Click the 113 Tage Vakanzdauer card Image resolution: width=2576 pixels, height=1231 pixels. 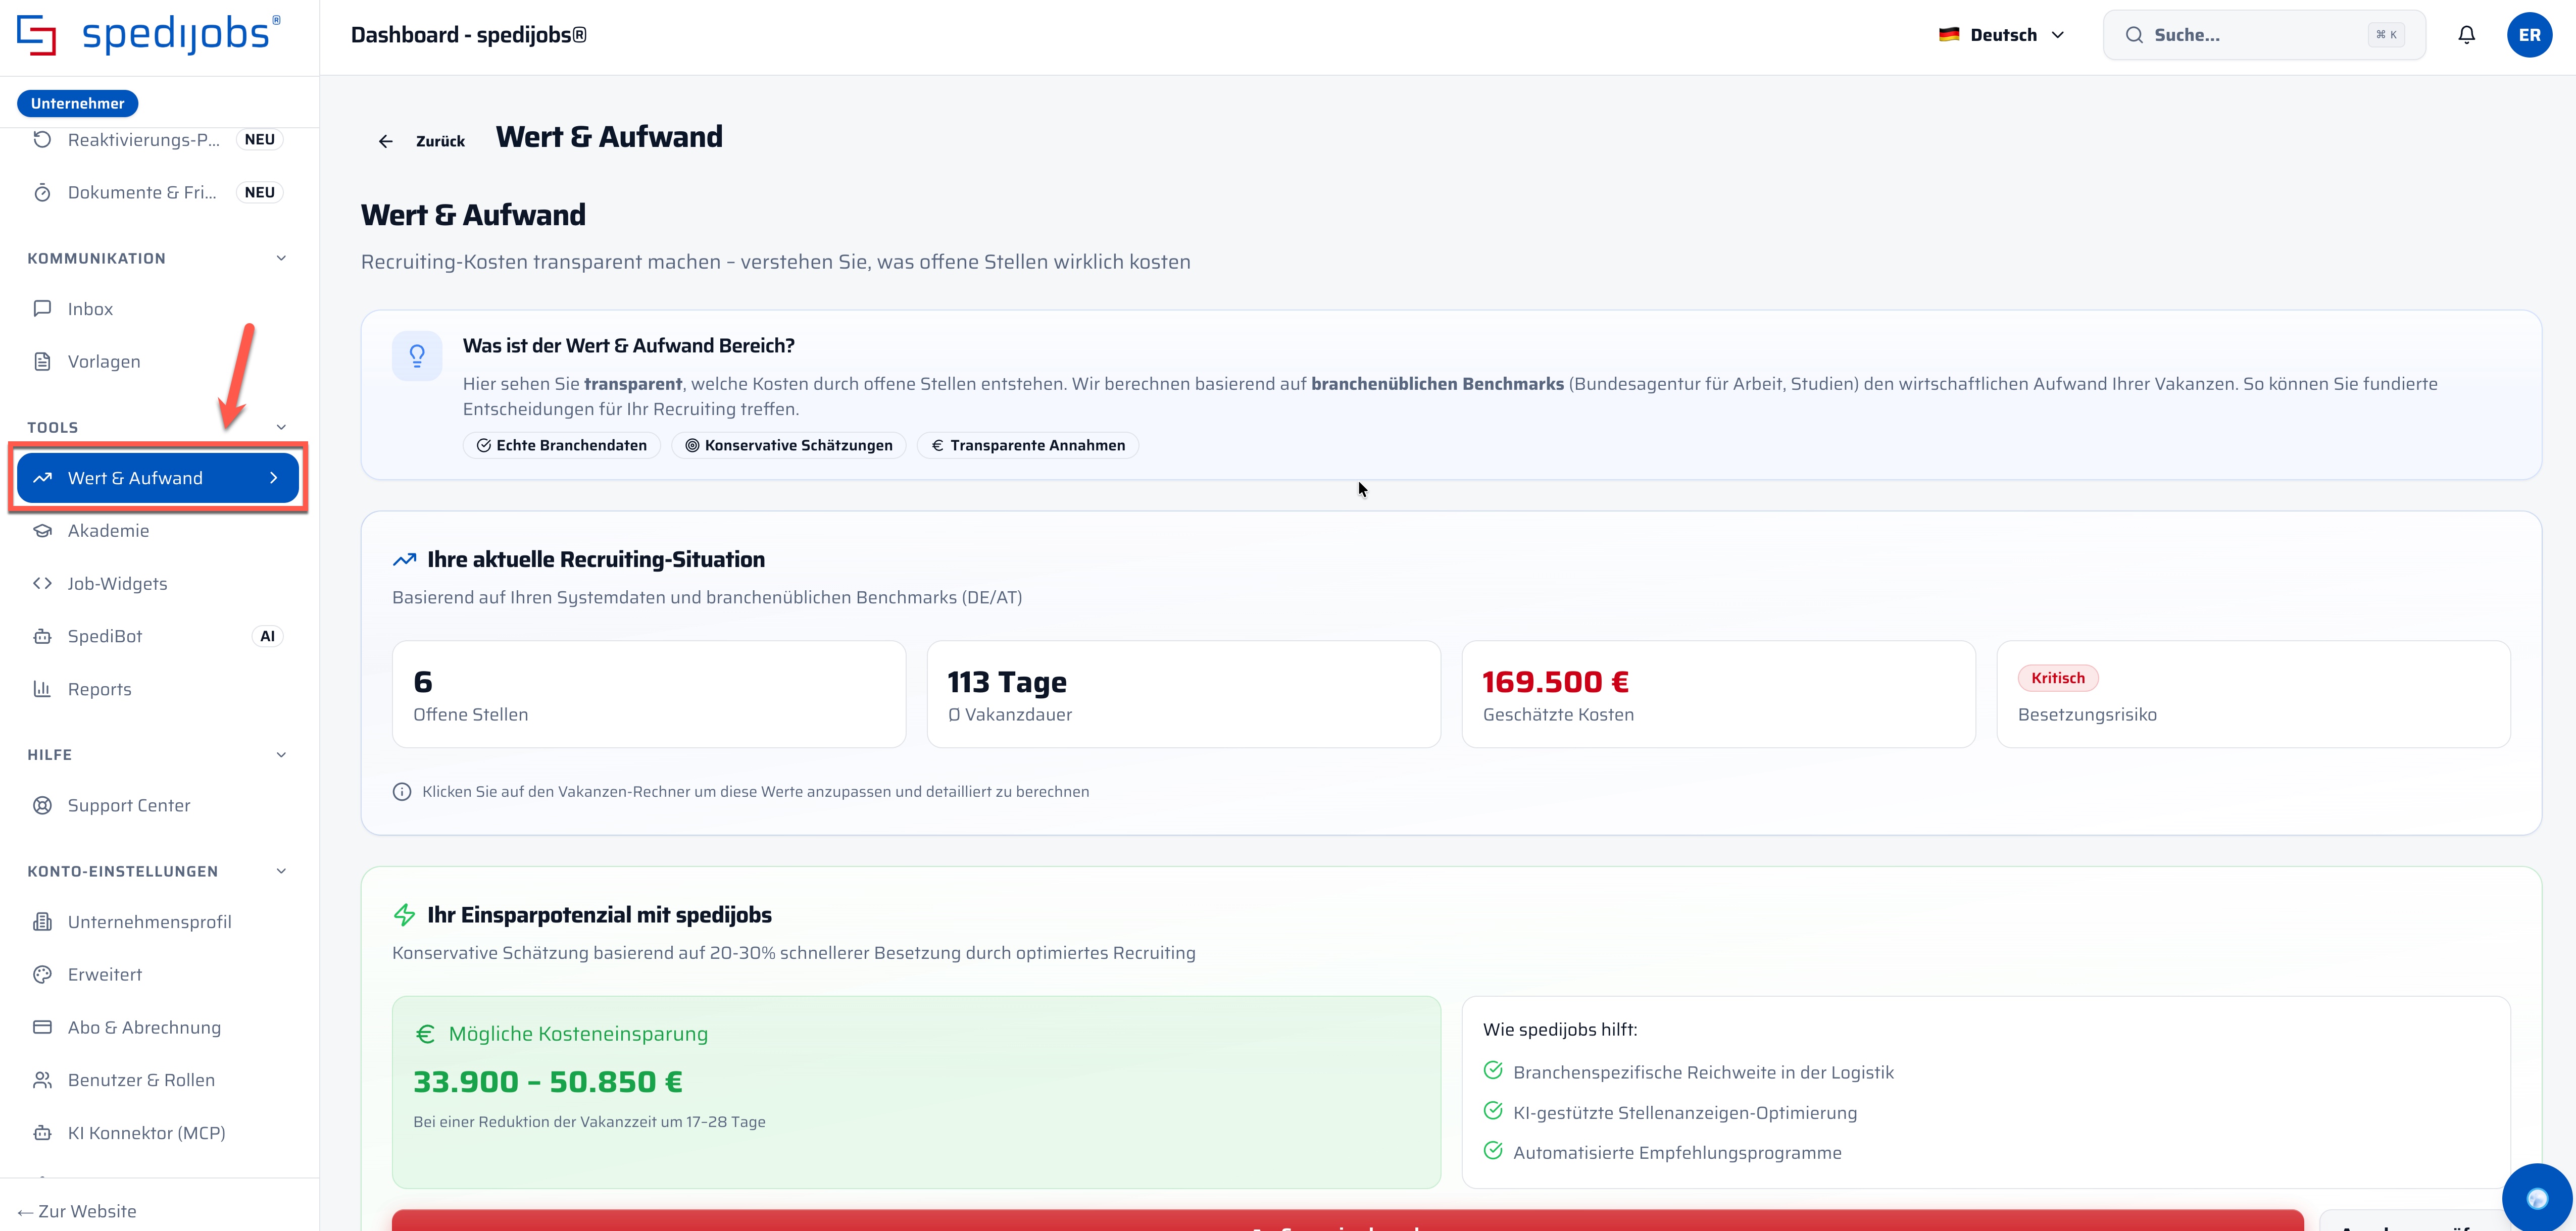[x=1184, y=694]
